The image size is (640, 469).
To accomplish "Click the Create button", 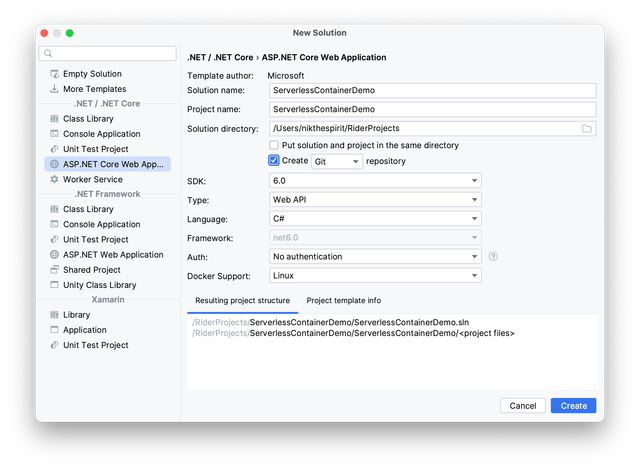I will pyautogui.click(x=573, y=406).
